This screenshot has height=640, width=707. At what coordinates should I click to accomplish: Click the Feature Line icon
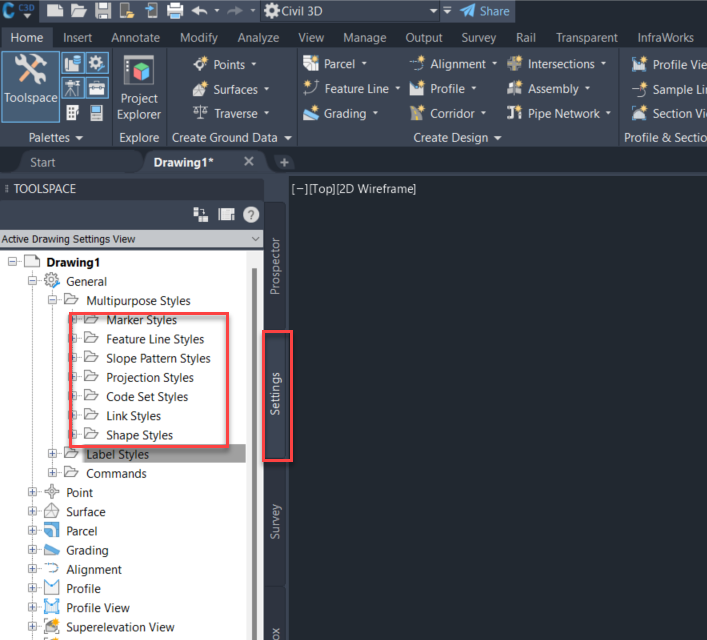(x=311, y=88)
